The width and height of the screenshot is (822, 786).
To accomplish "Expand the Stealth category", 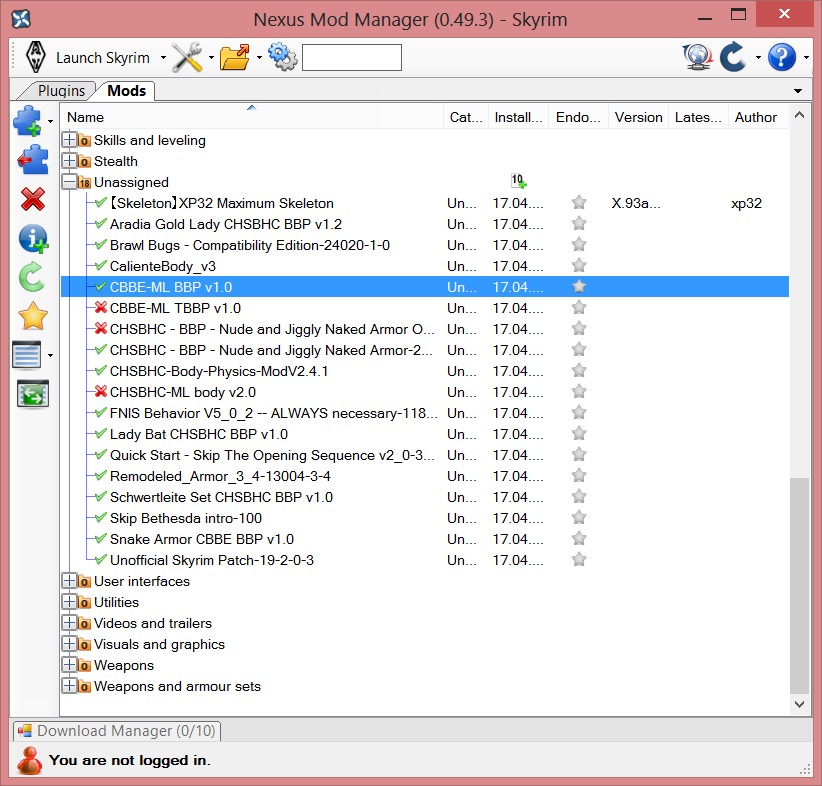I will 69,161.
